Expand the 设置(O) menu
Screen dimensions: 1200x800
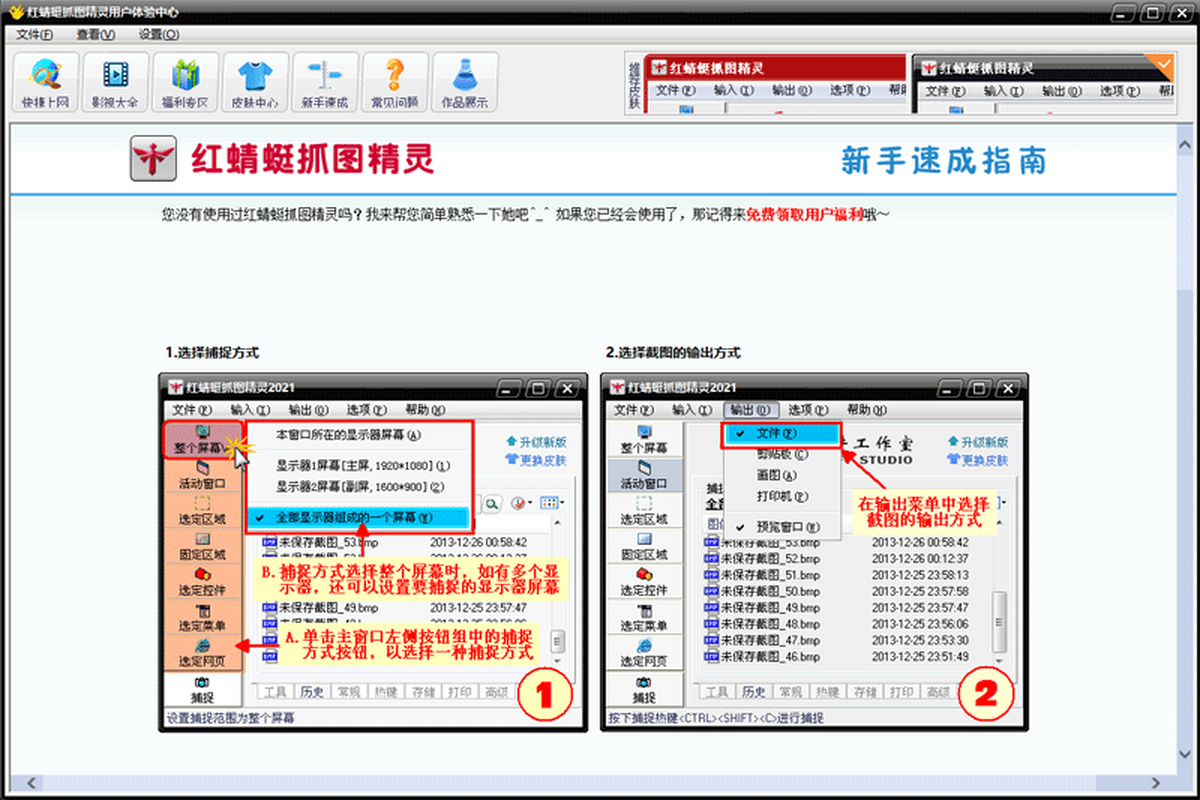[x=159, y=34]
